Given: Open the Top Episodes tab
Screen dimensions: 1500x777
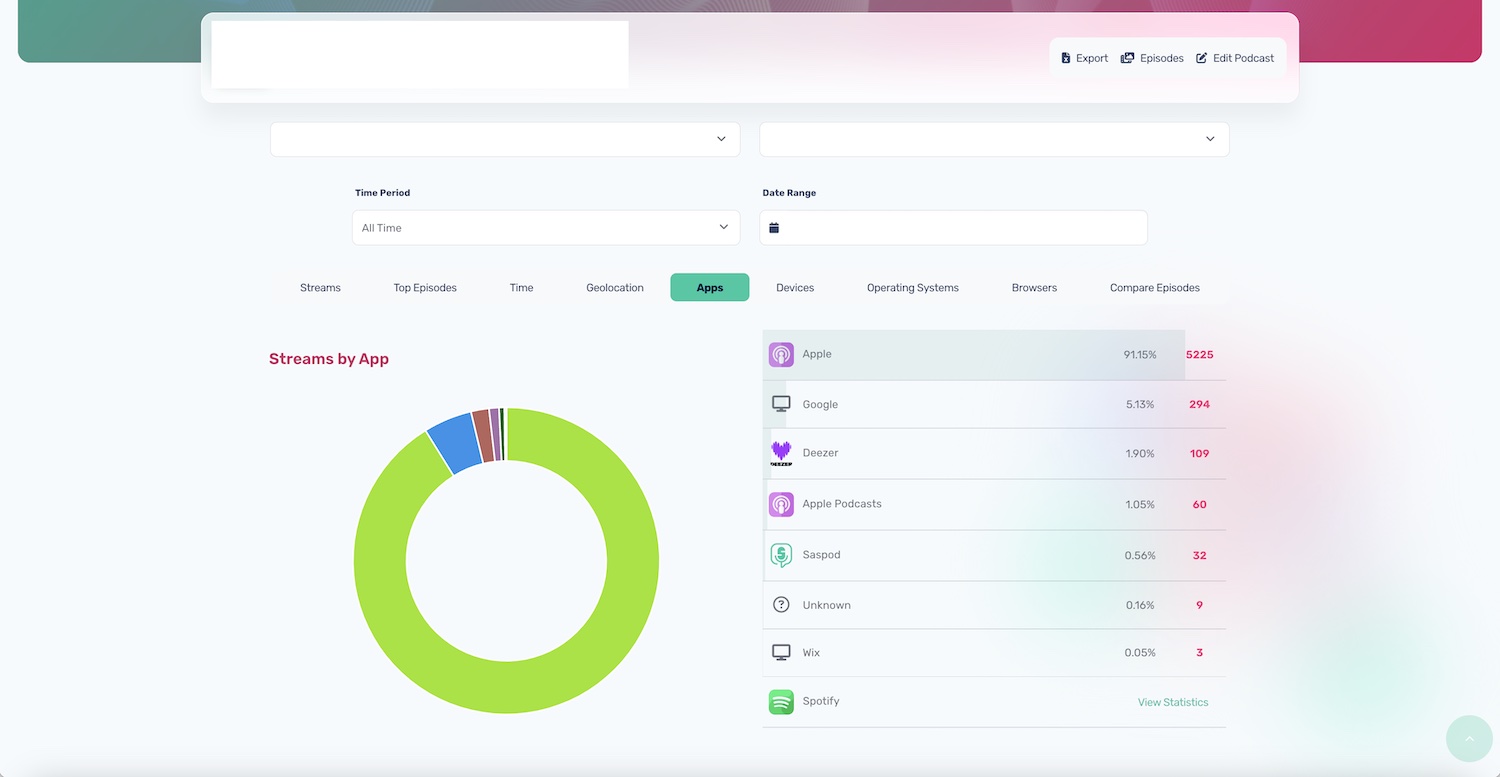Looking at the screenshot, I should click(425, 288).
